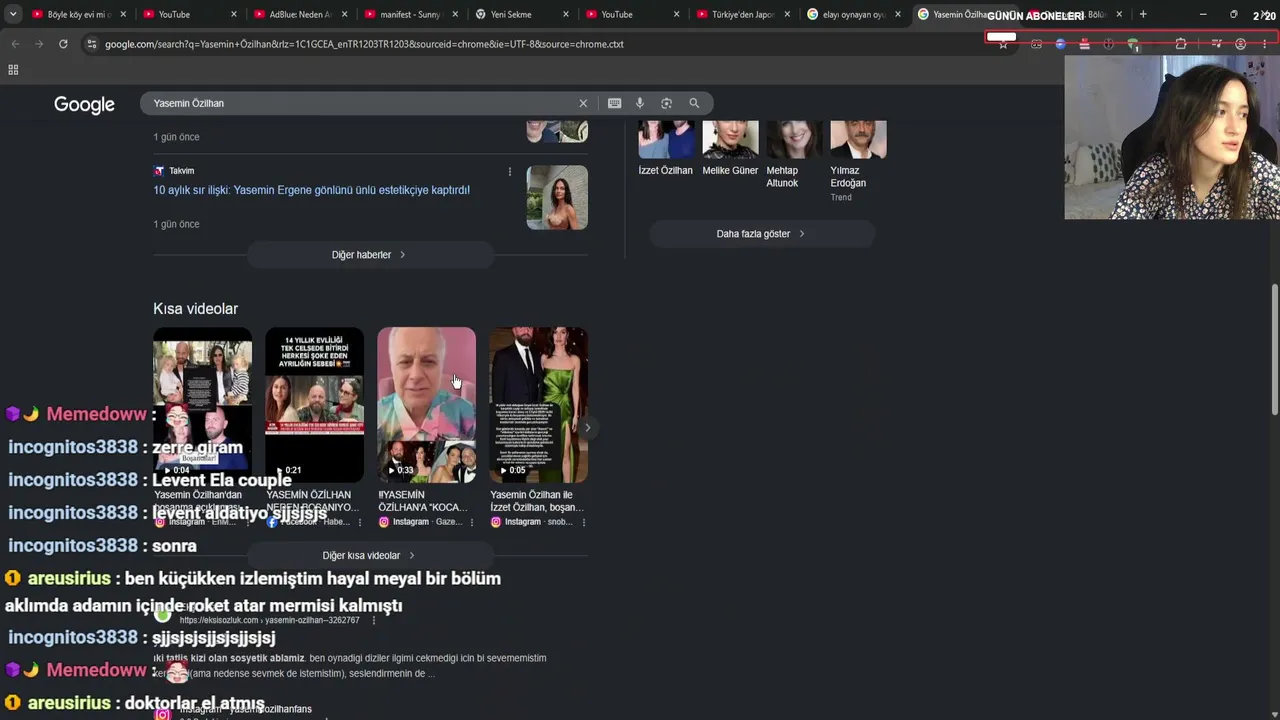Image resolution: width=1280 pixels, height=720 pixels.
Task: Play the 0:04 short video thumbnail
Action: [202, 405]
